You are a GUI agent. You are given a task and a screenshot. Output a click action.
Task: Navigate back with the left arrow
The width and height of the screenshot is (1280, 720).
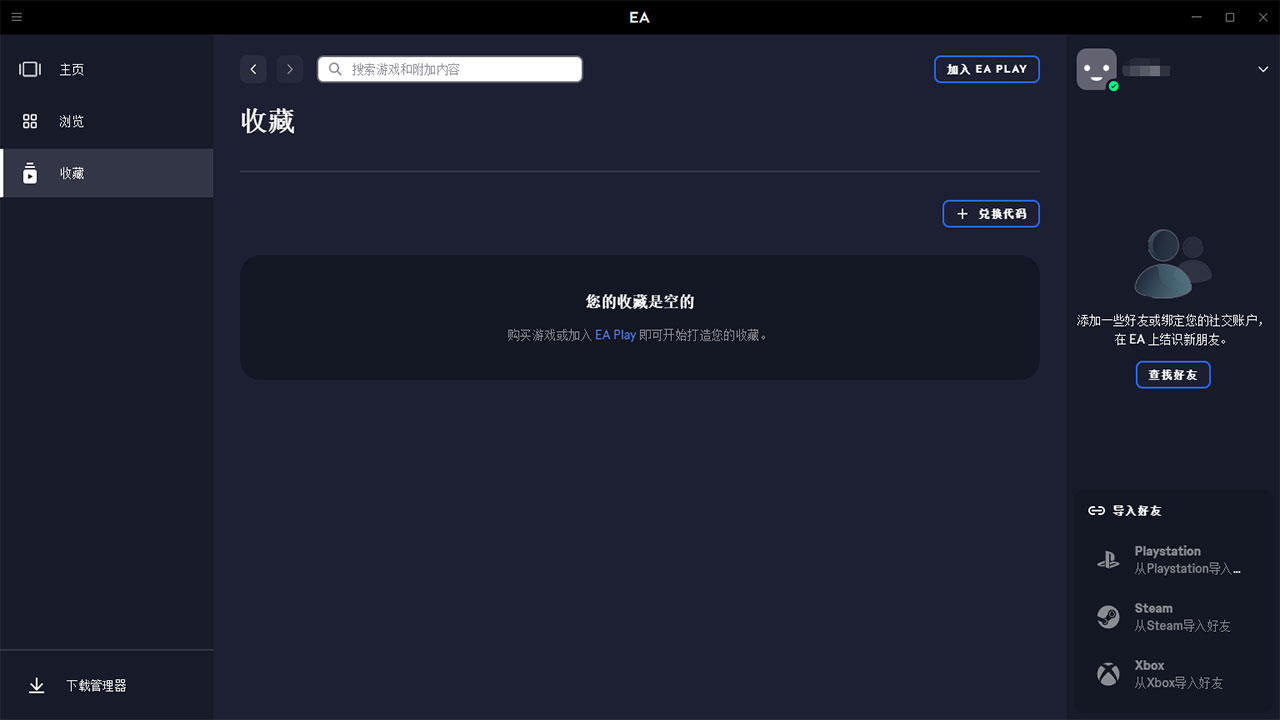[253, 69]
